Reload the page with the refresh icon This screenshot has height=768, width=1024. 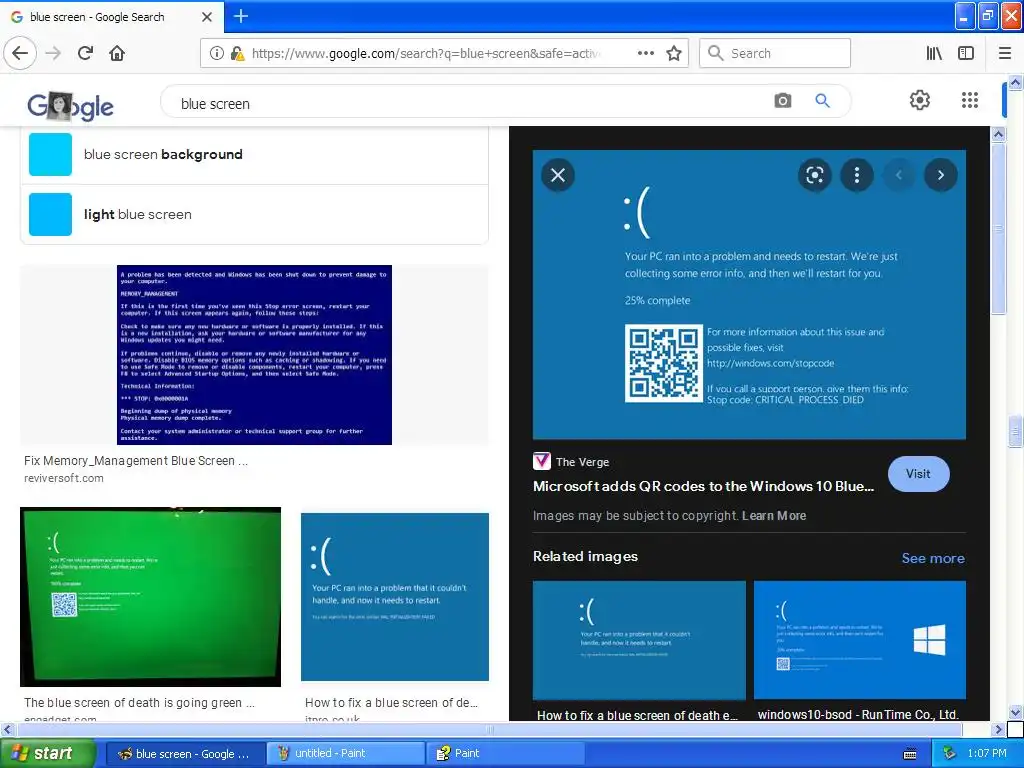coord(86,53)
